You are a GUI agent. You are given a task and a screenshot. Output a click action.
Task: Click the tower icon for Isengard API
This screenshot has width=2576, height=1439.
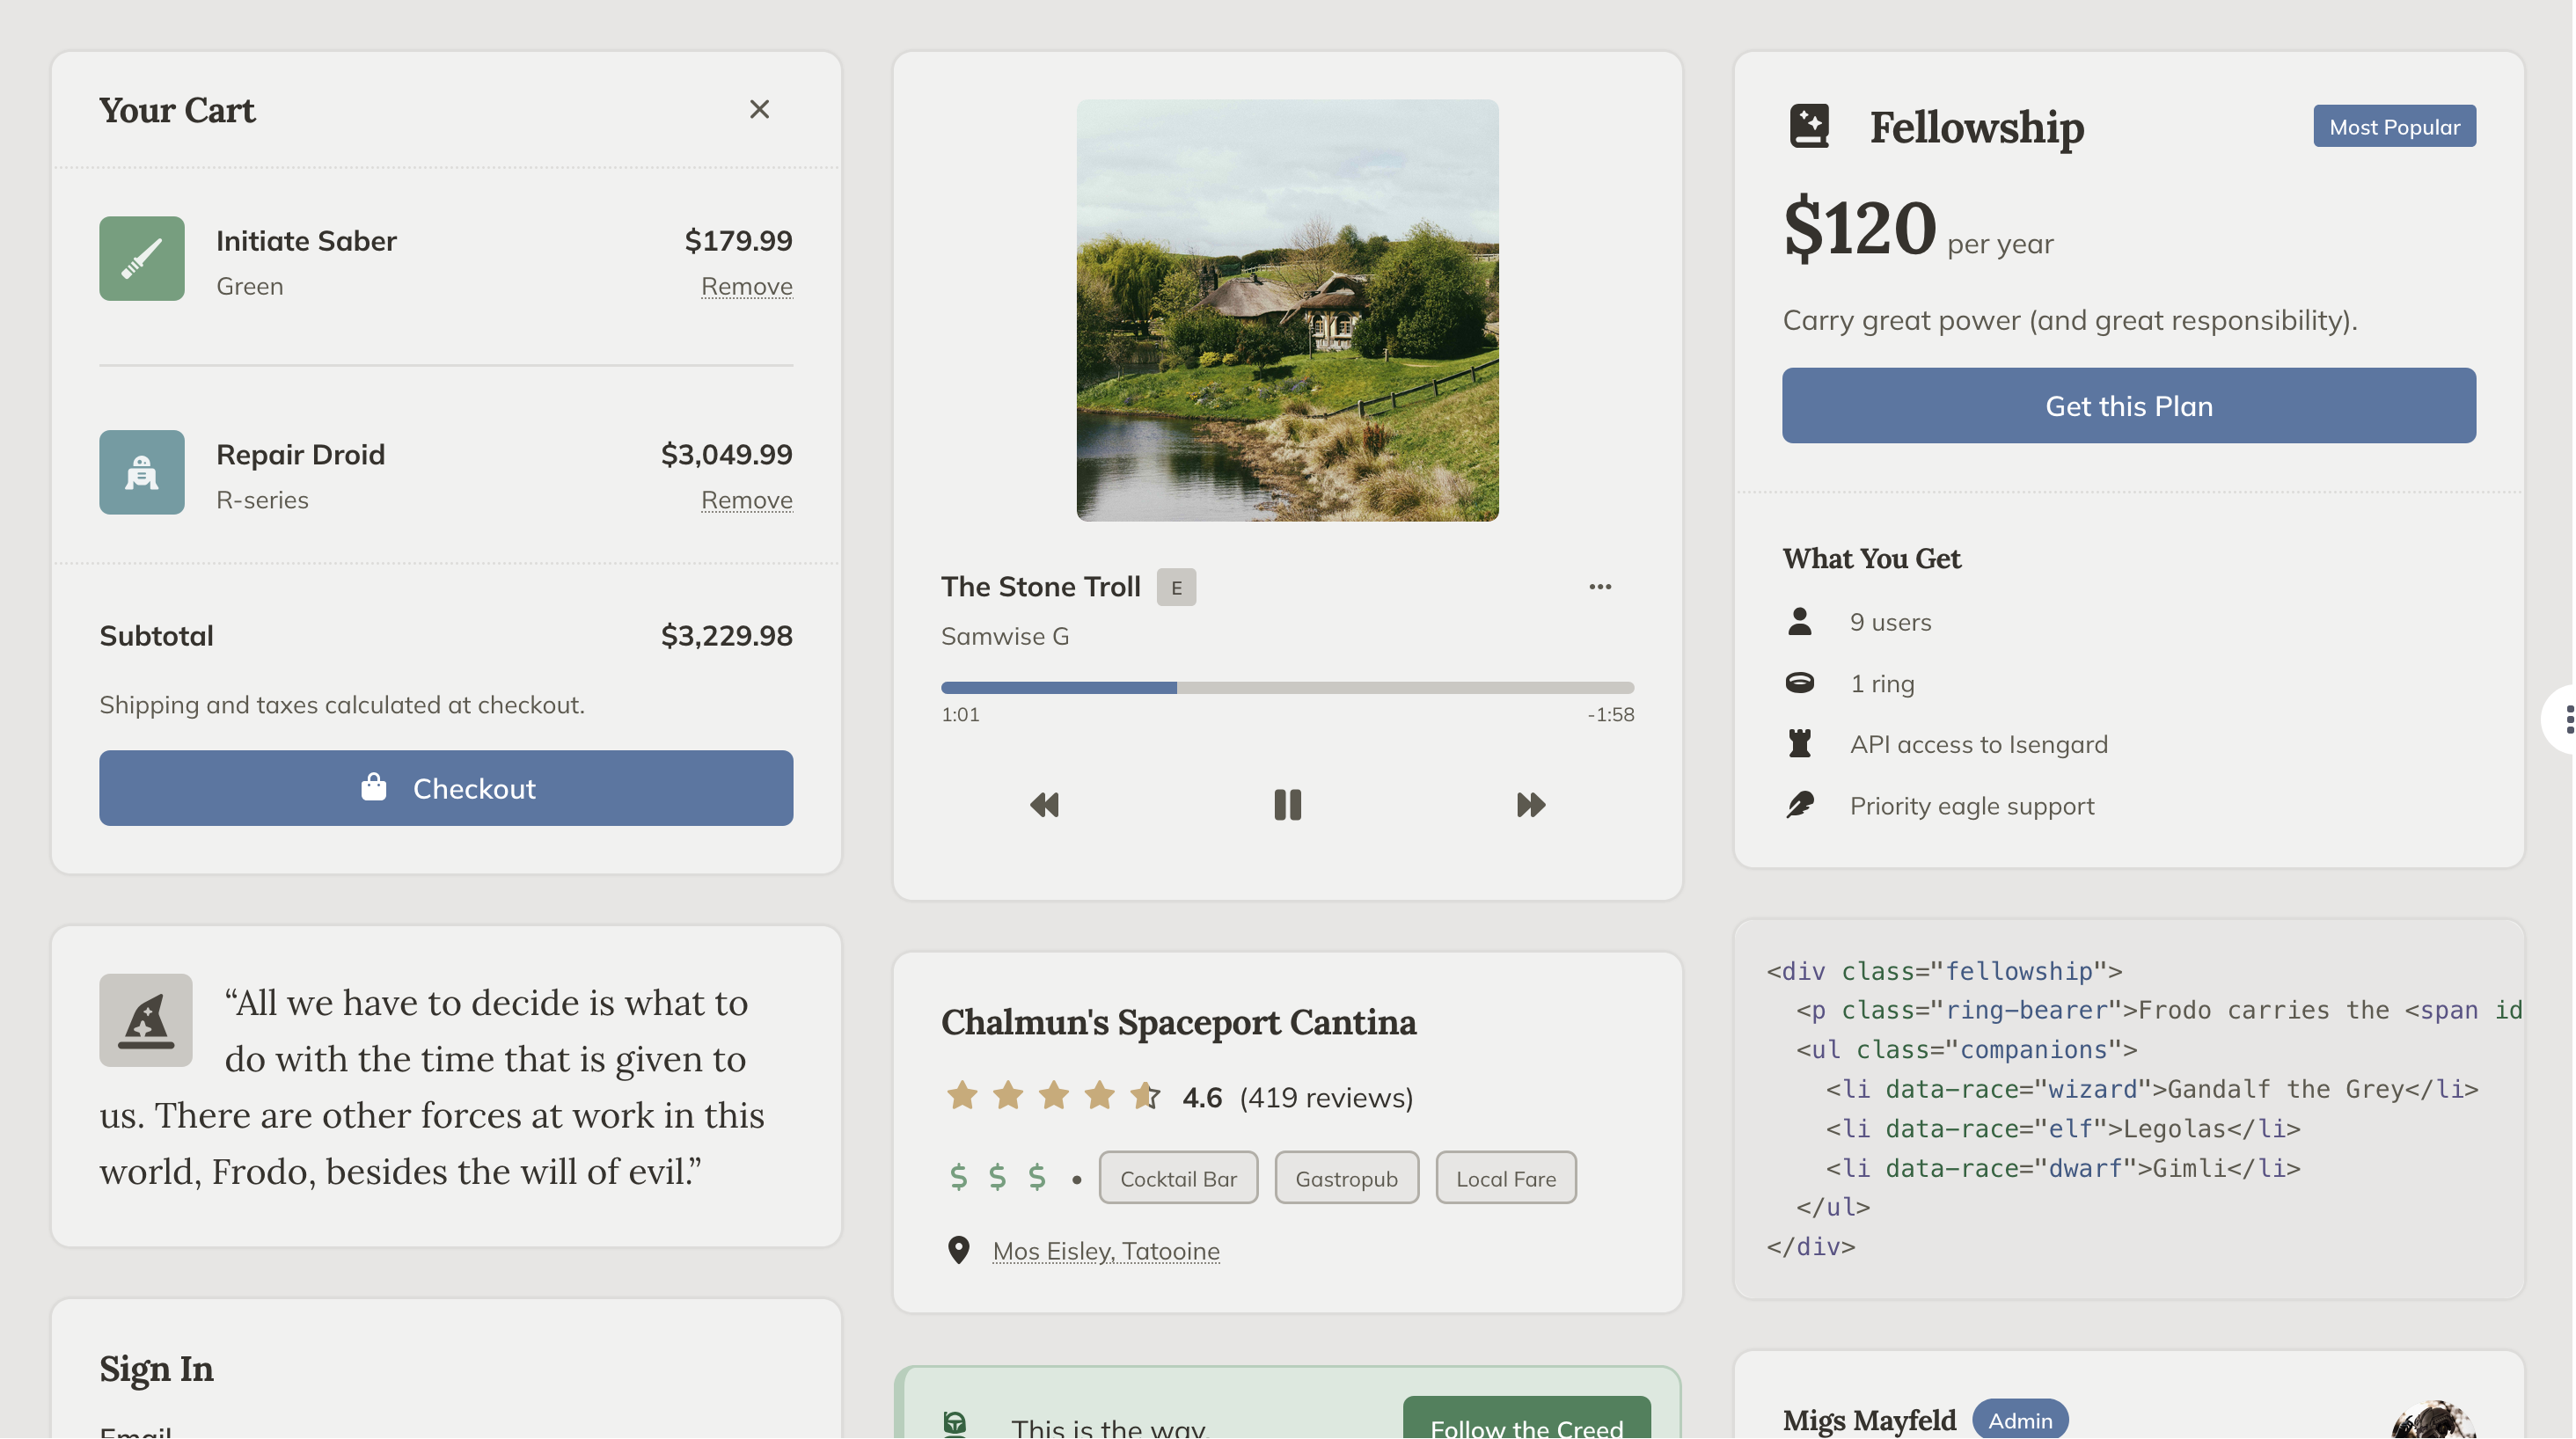click(1799, 744)
